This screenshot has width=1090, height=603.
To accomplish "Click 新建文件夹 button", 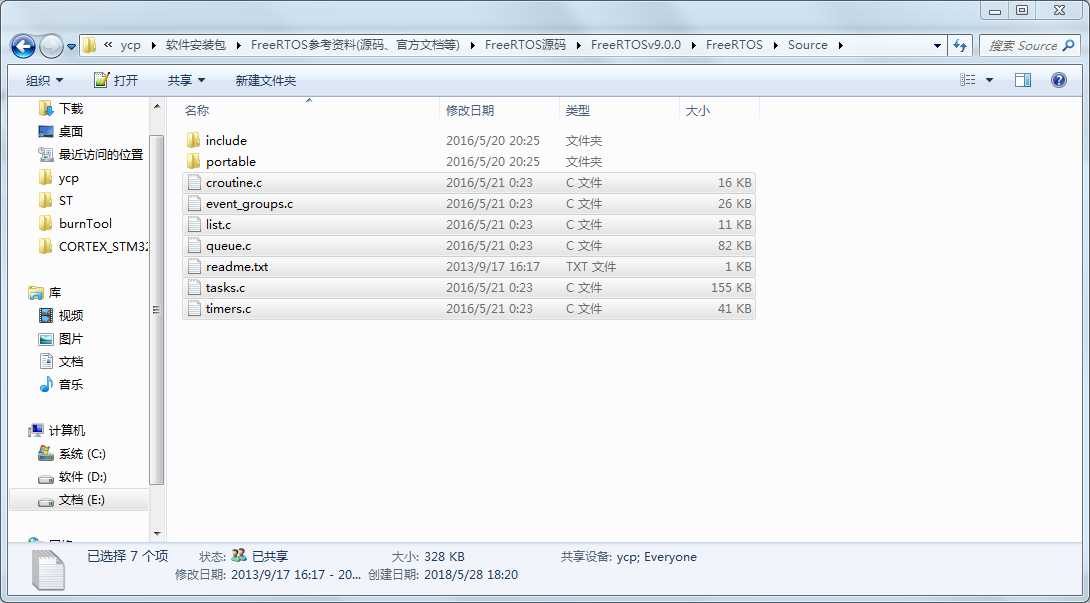I will pyautogui.click(x=266, y=81).
